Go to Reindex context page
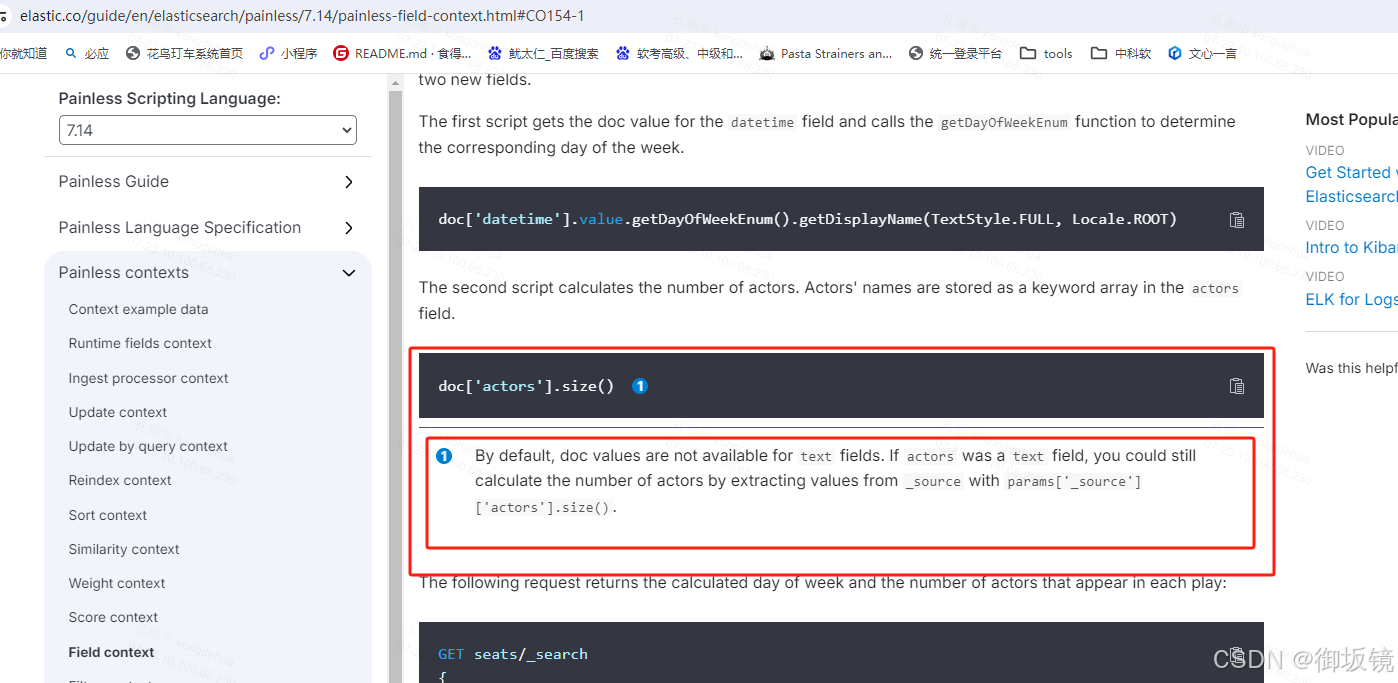The height and width of the screenshot is (683, 1398). (120, 481)
